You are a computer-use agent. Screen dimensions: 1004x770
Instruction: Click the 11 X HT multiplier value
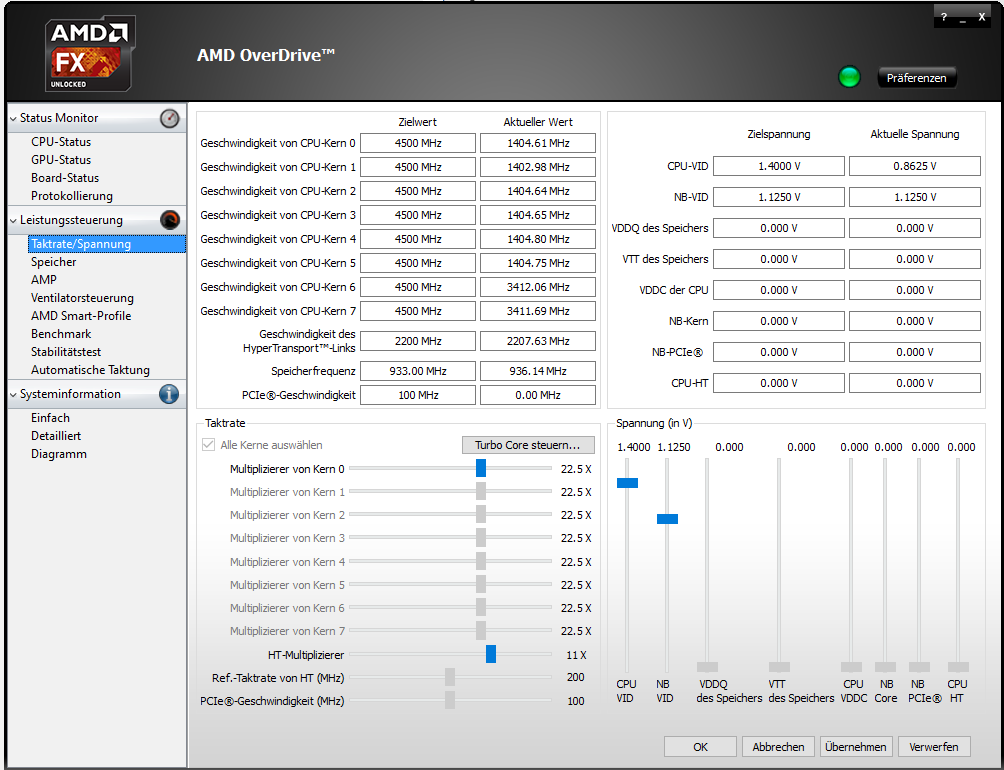pyautogui.click(x=576, y=655)
